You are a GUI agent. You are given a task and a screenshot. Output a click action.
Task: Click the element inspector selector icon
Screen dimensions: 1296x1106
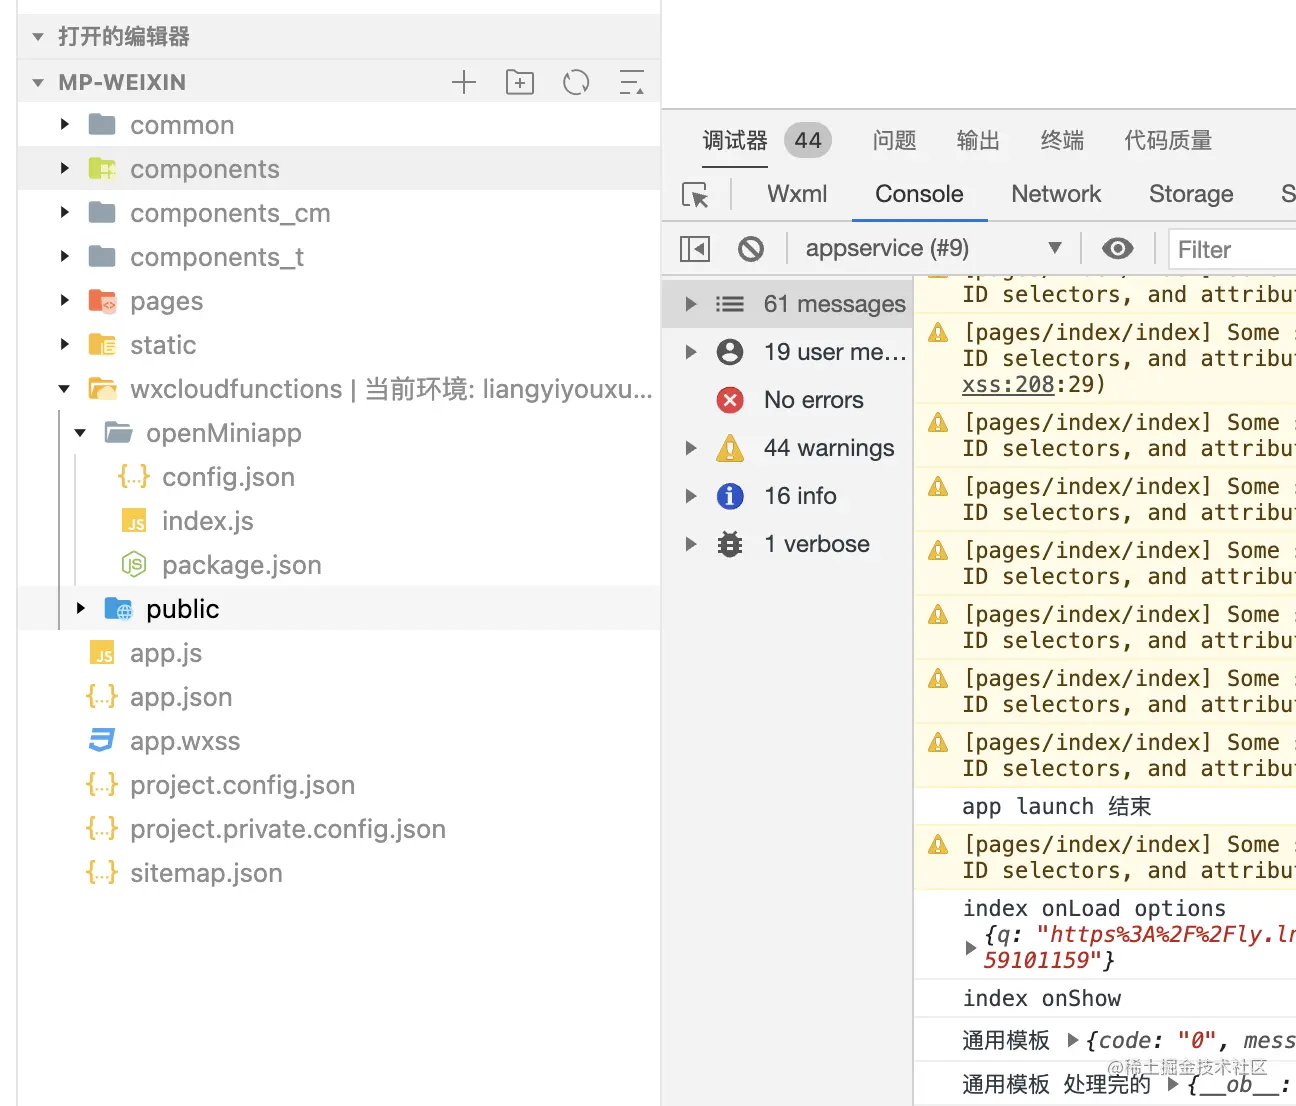(x=695, y=194)
